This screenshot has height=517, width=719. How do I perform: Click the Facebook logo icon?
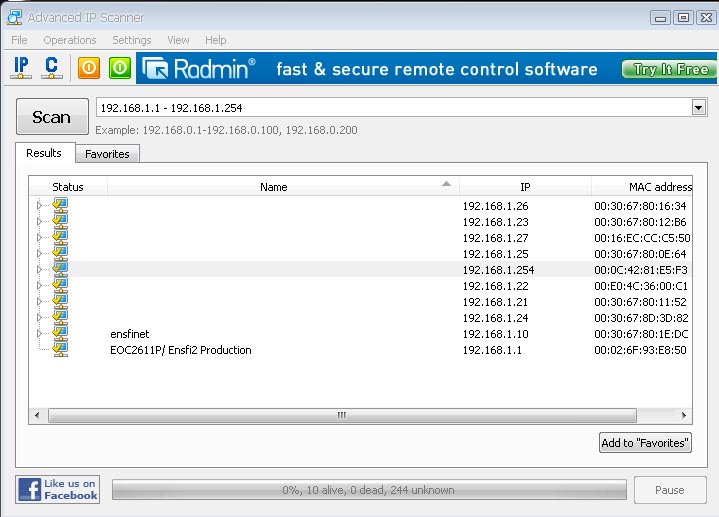(30, 489)
